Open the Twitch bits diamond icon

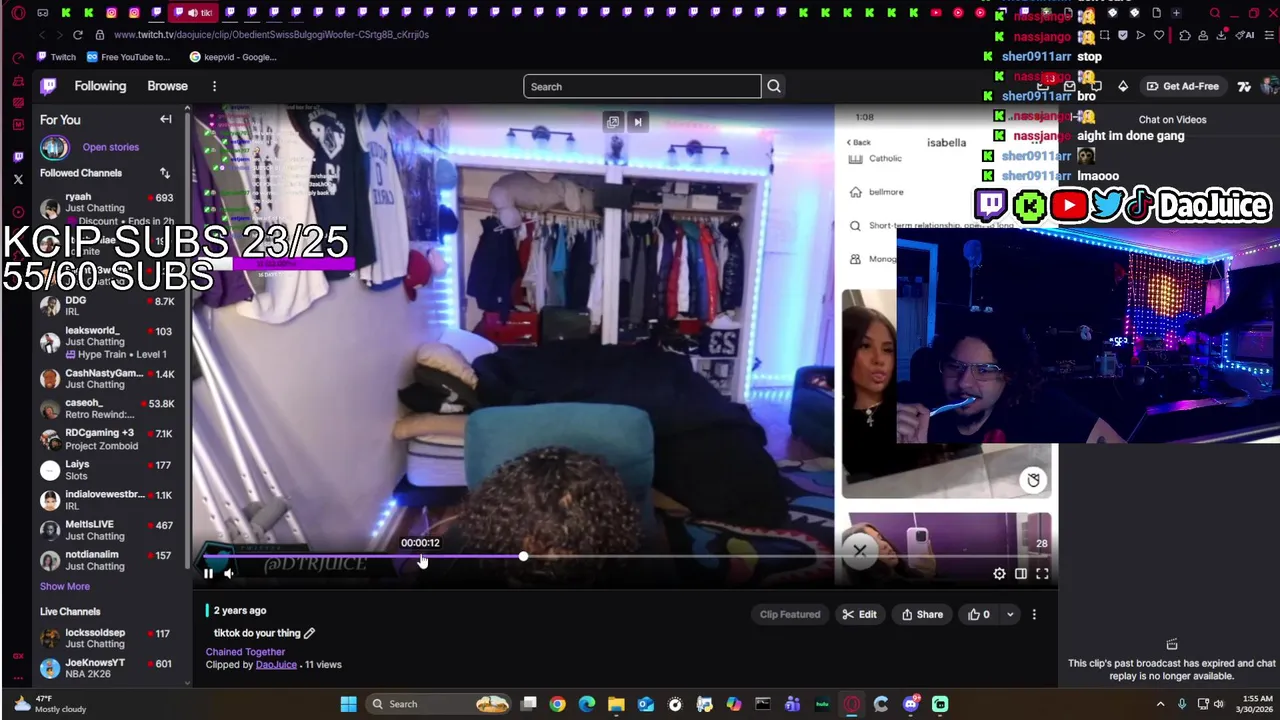tap(1123, 86)
